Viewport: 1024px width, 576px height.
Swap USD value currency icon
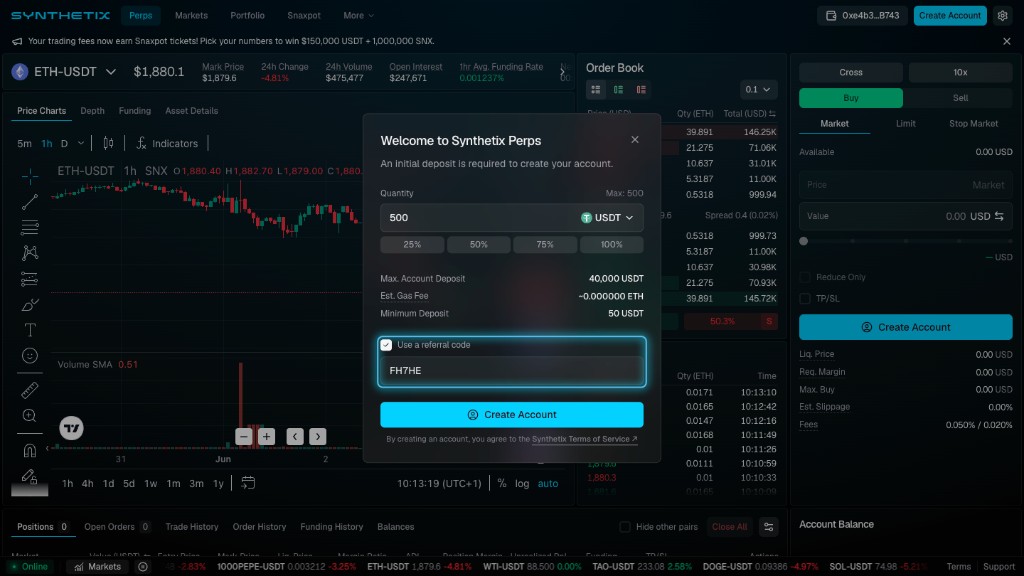click(999, 216)
